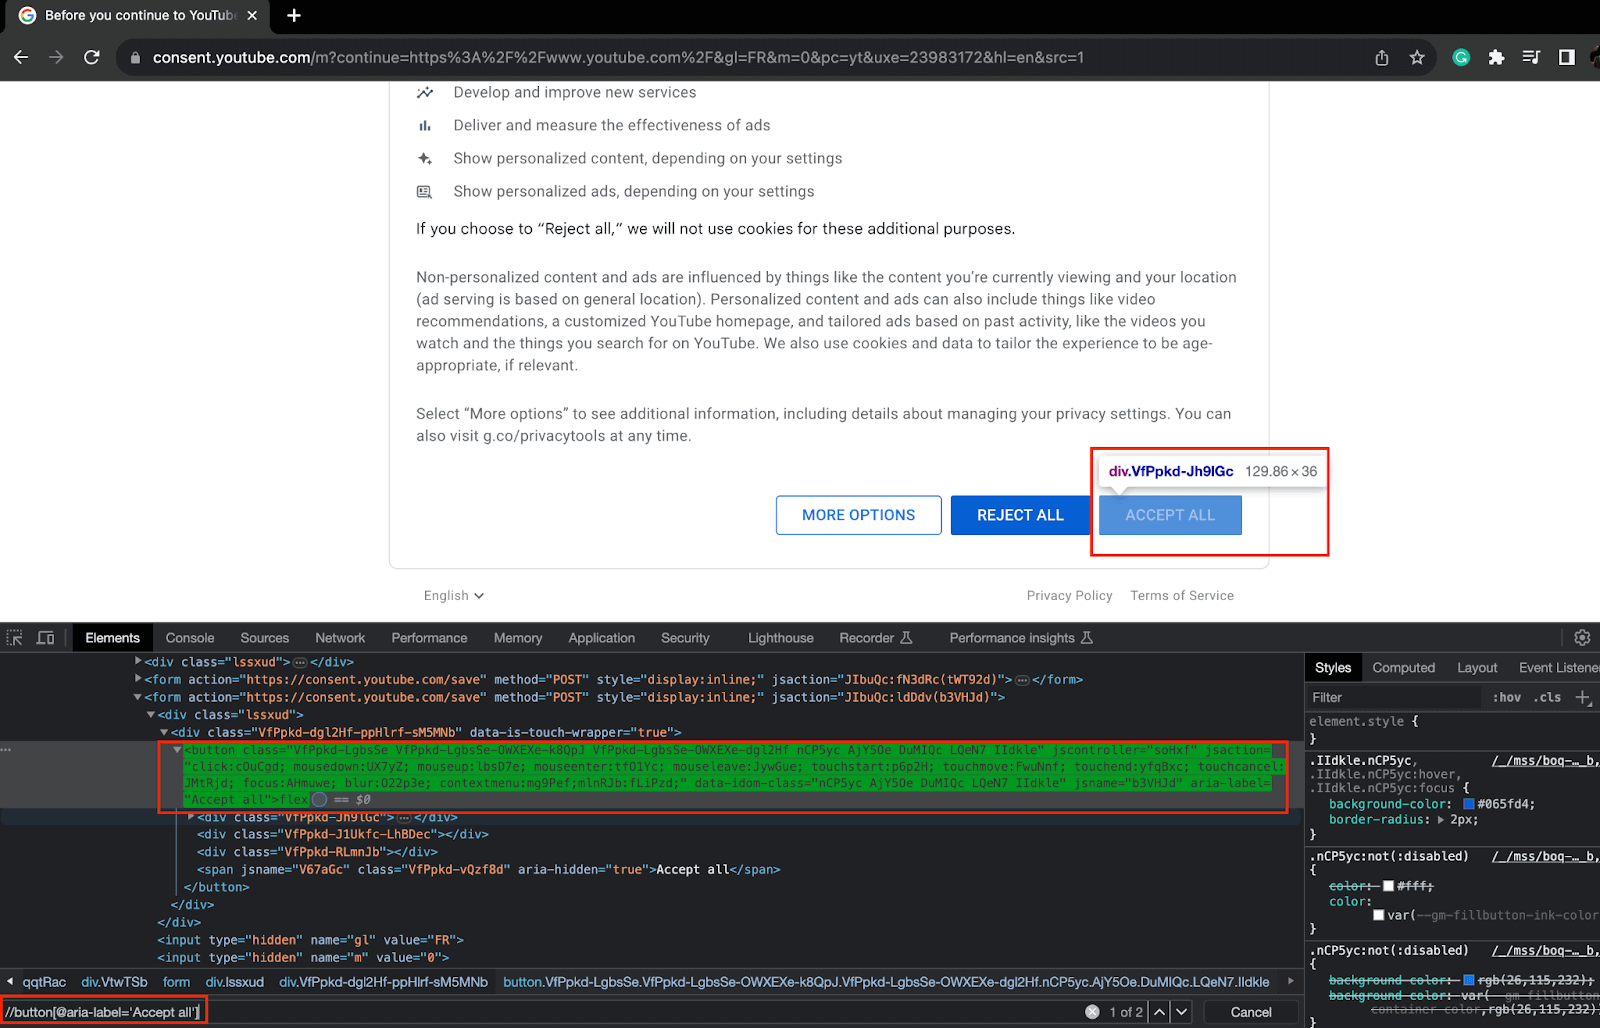Close the 'Before you continue' tab
1600x1028 pixels.
pos(252,15)
